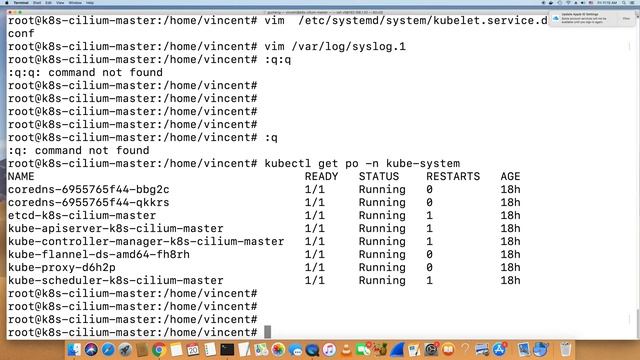Open the Window menu
Image resolution: width=640 pixels, height=360 pixels.
click(x=75, y=2)
